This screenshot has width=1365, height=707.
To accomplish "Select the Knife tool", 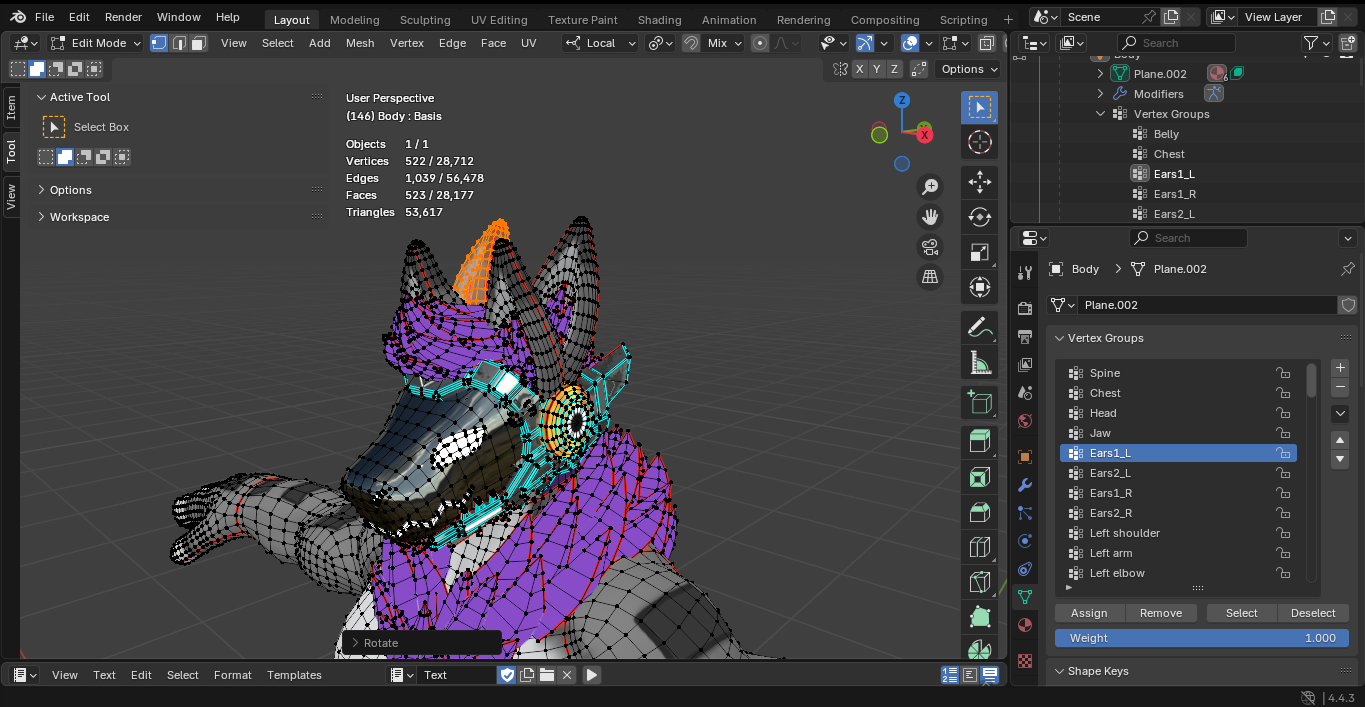I will tap(980, 583).
